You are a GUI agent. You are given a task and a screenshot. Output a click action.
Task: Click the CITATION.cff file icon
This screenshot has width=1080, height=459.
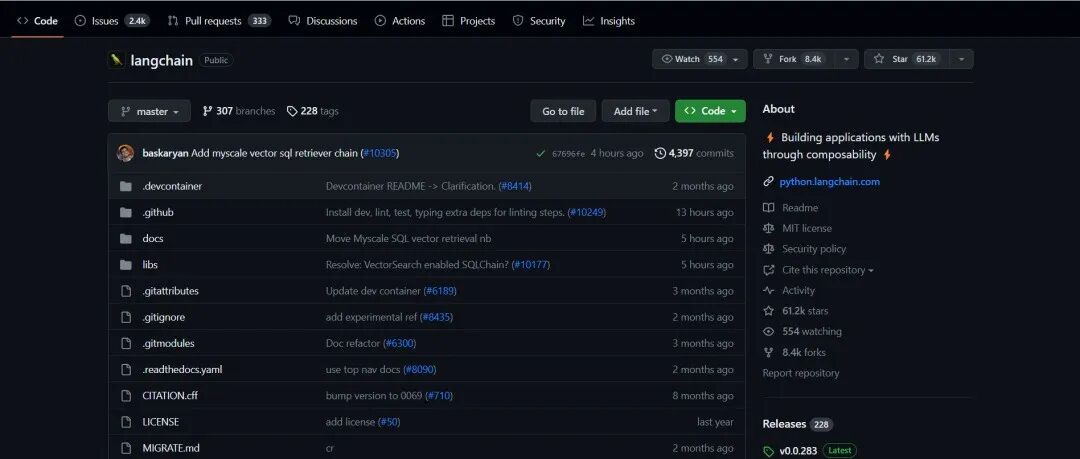tap(125, 396)
